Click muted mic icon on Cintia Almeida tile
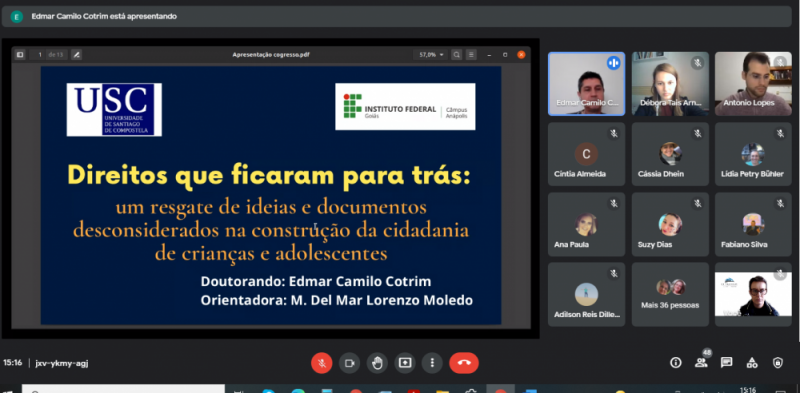 (x=614, y=133)
